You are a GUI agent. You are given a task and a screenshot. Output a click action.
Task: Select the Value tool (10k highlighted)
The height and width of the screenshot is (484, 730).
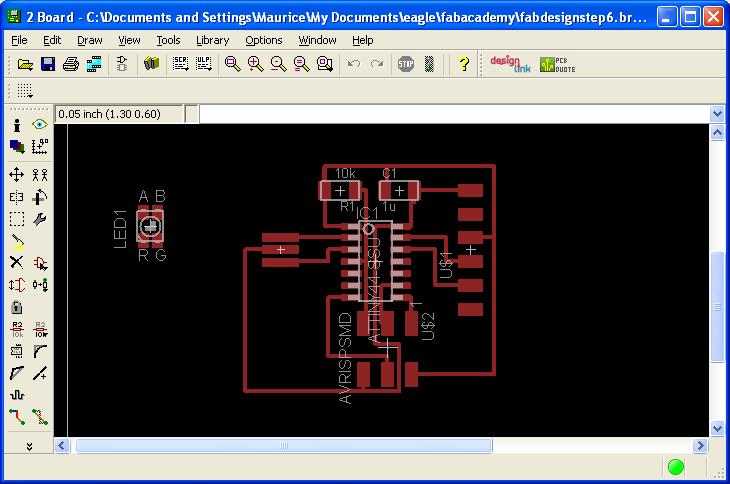pyautogui.click(x=41, y=329)
